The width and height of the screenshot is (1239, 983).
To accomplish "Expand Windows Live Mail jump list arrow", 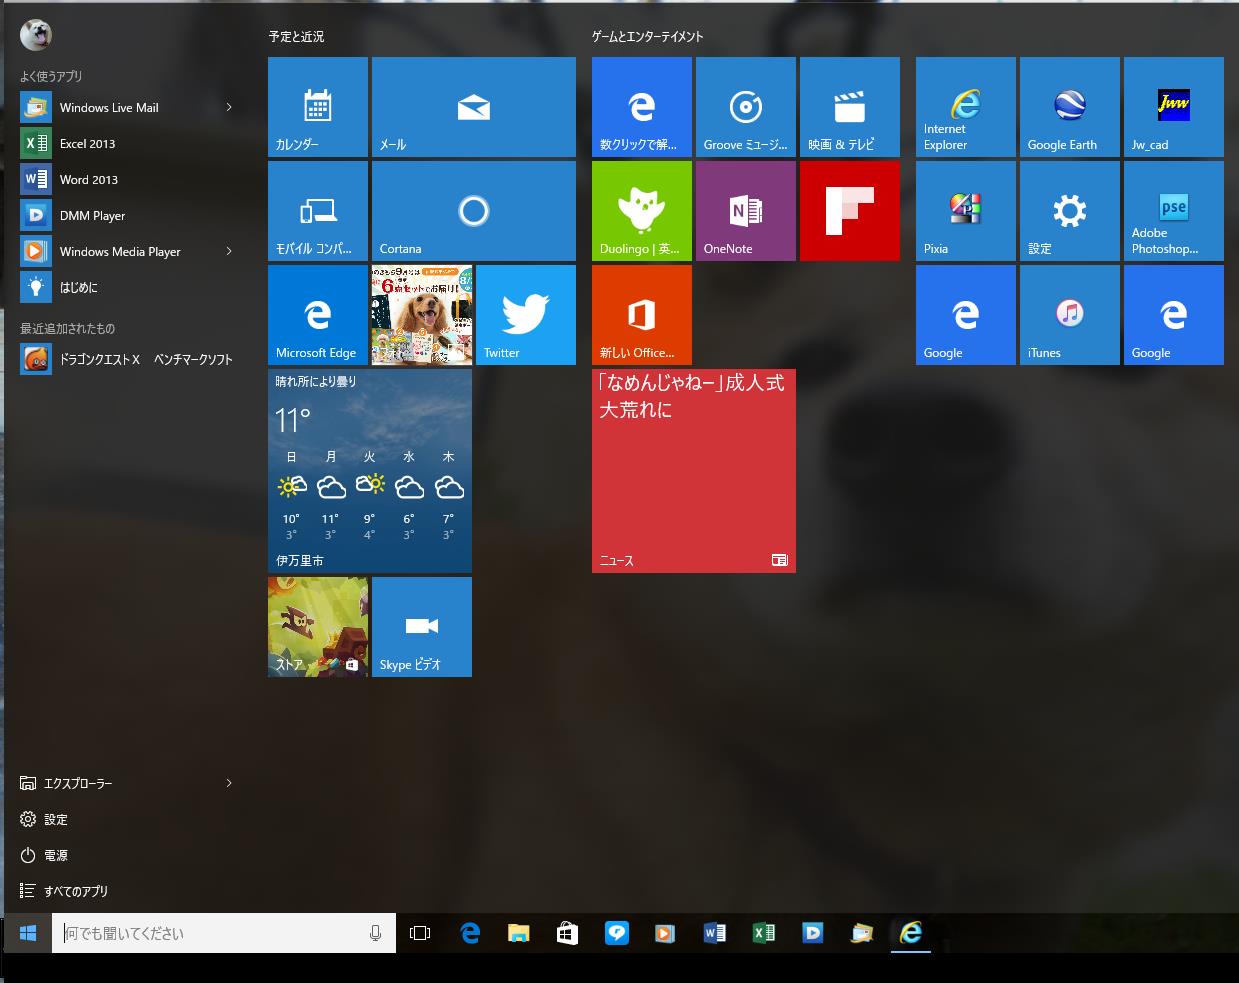I will point(229,108).
